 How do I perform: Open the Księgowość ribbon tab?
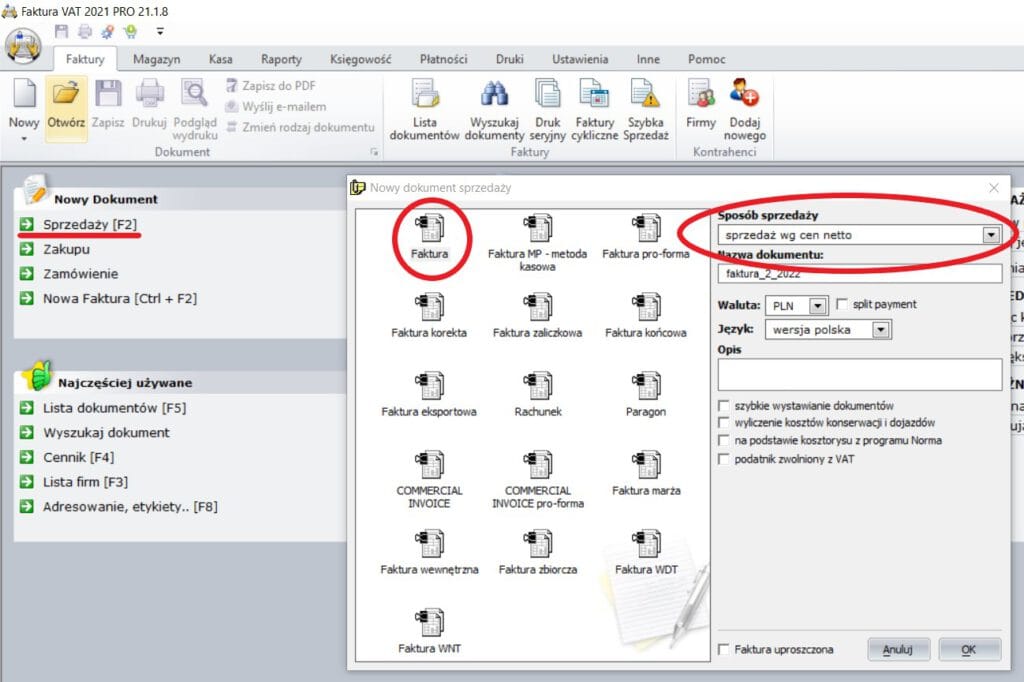click(361, 59)
